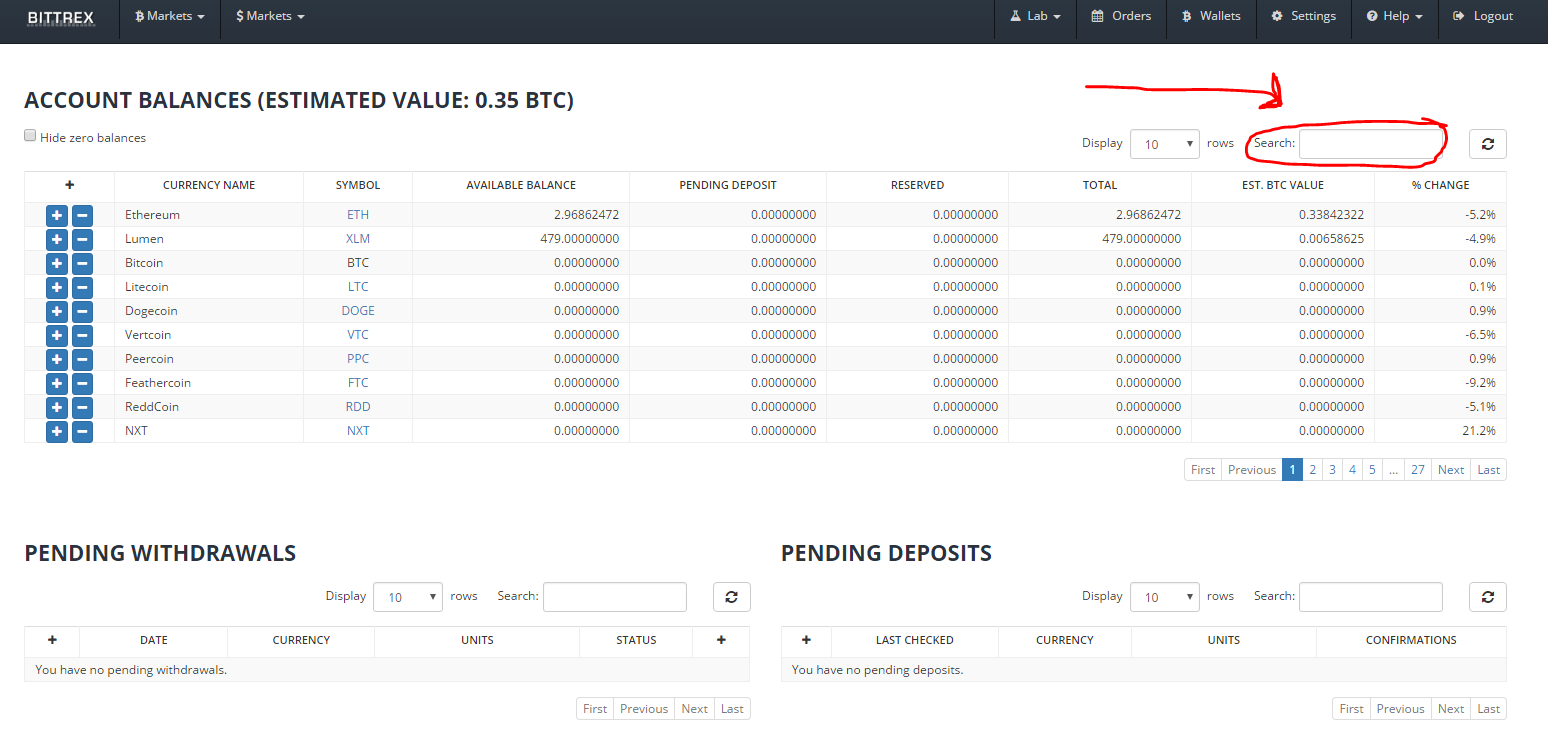Click the Bittrex logo
This screenshot has height=735, width=1548.
[60, 16]
